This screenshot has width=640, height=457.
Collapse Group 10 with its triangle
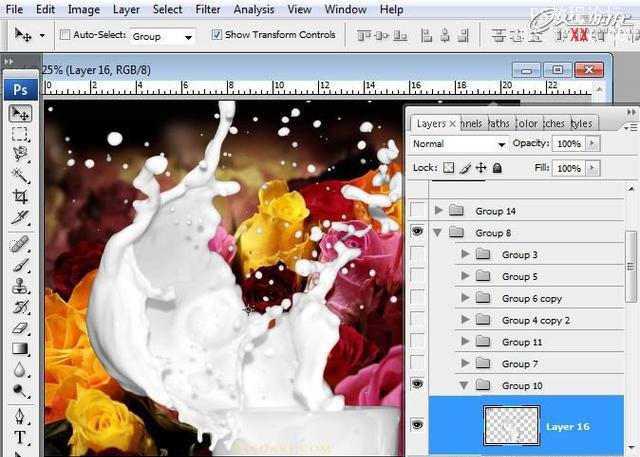pos(464,385)
